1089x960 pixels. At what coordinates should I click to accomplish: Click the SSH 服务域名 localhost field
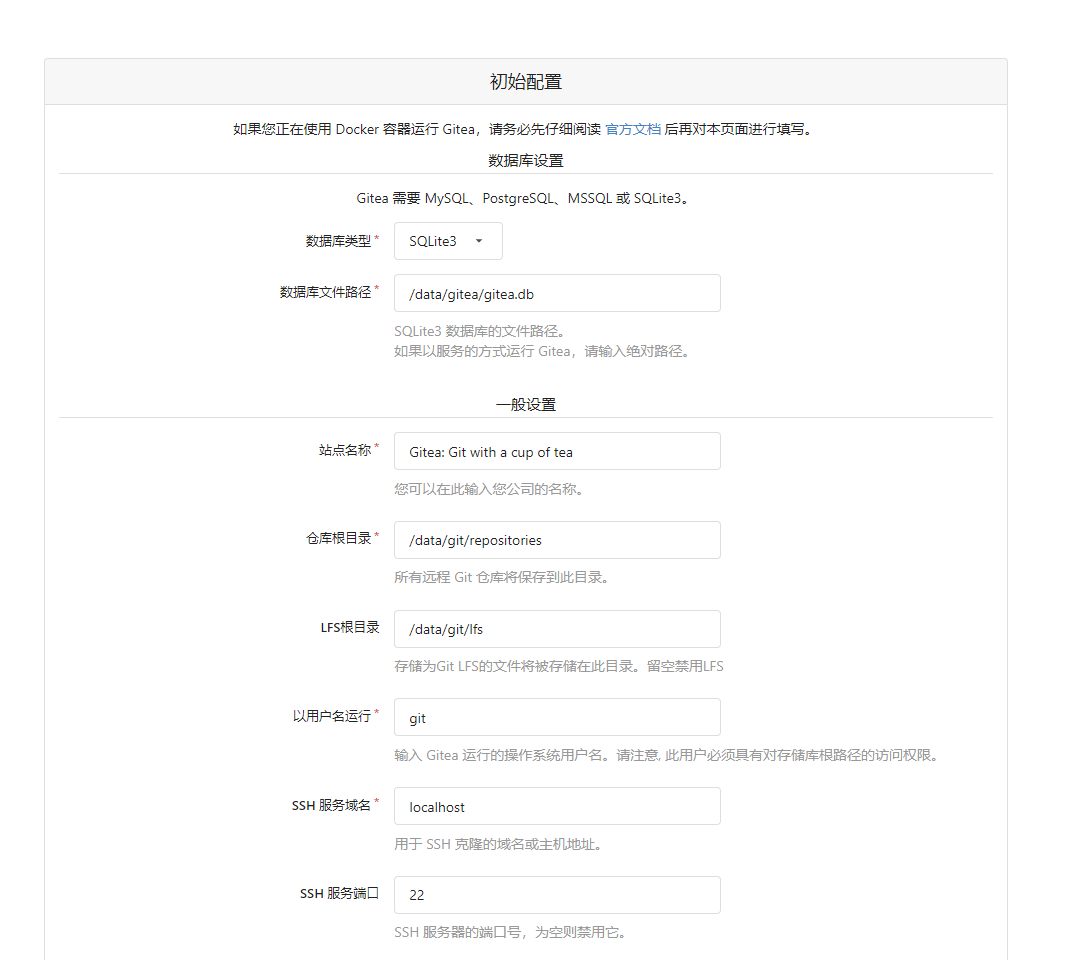click(x=557, y=806)
